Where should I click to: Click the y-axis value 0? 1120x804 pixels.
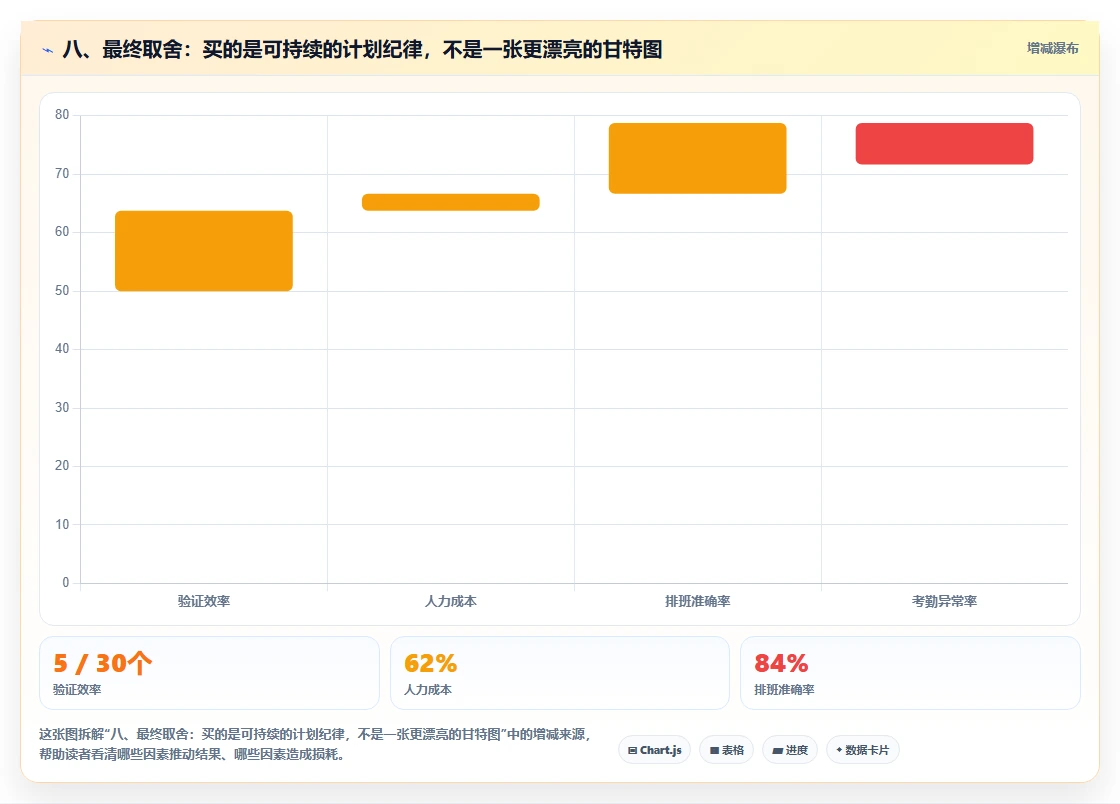click(66, 583)
